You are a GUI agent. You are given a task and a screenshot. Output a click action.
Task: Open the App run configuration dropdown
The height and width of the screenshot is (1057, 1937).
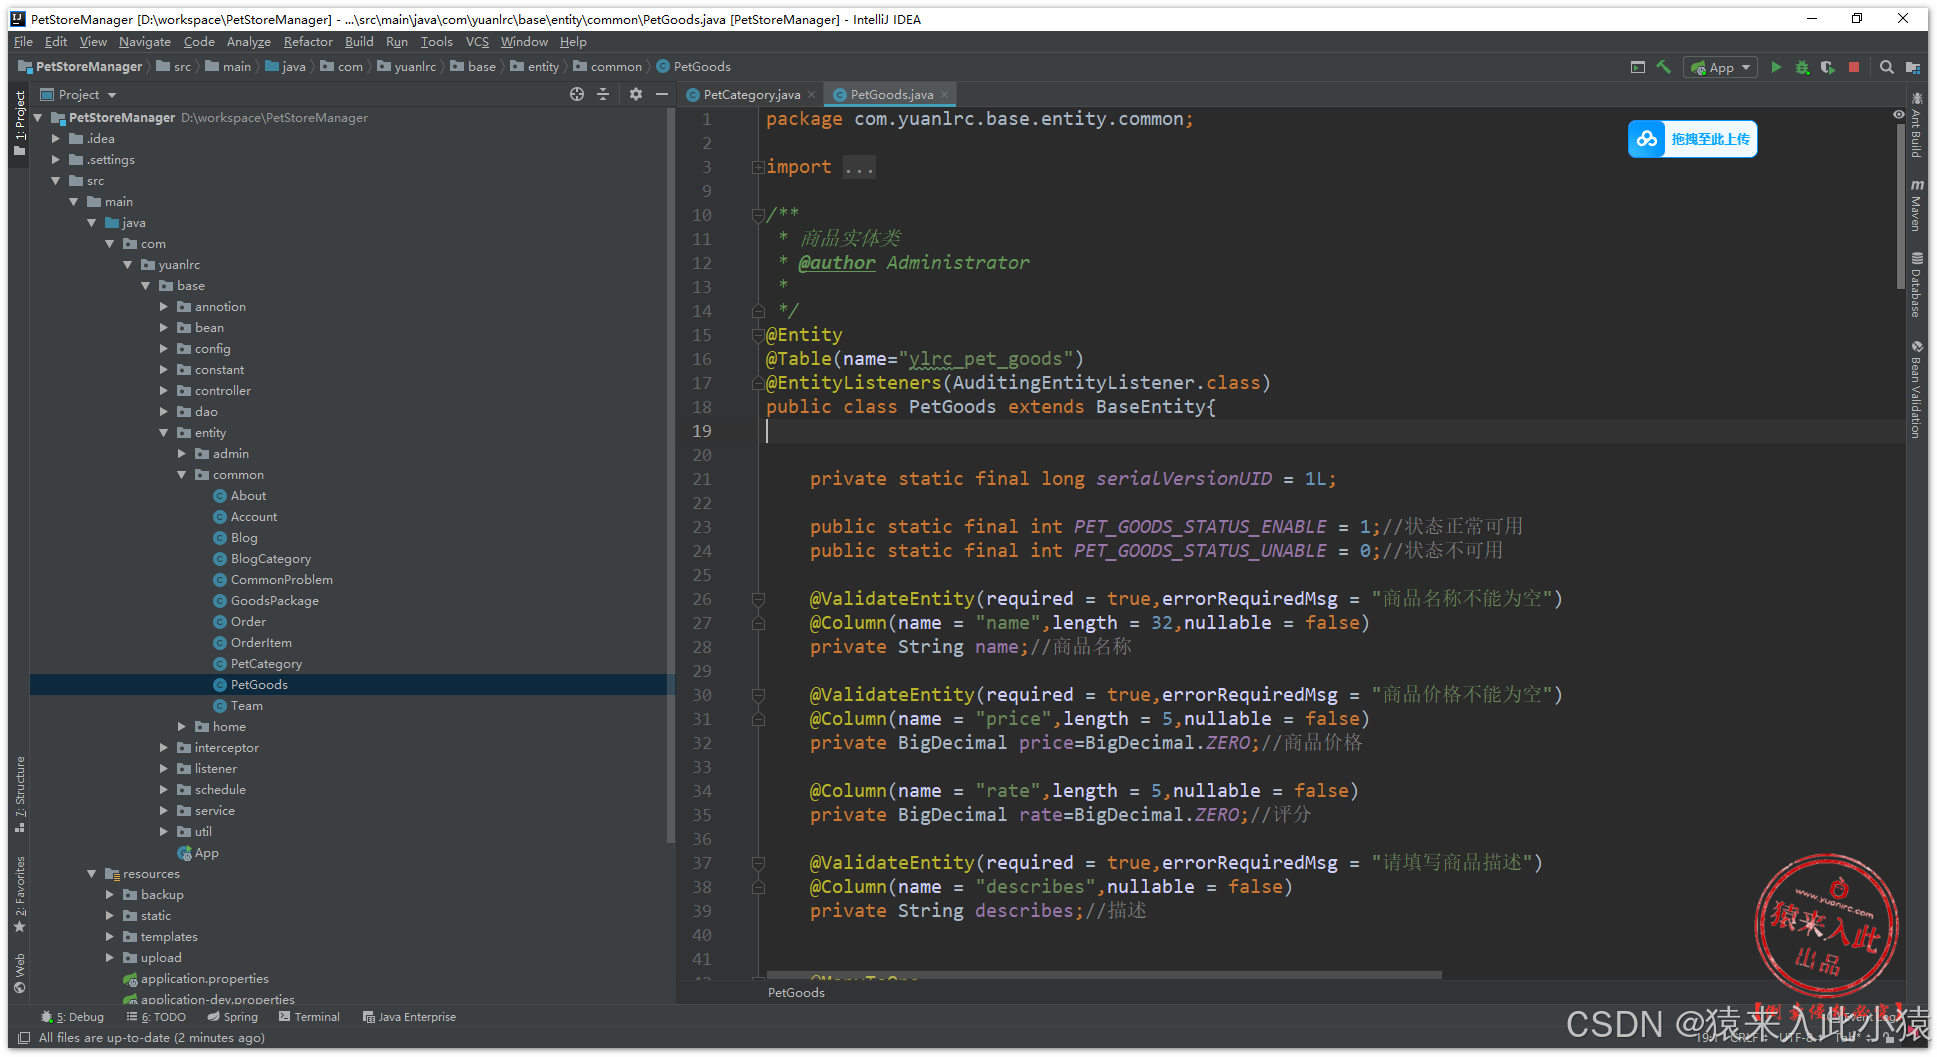[1721, 67]
